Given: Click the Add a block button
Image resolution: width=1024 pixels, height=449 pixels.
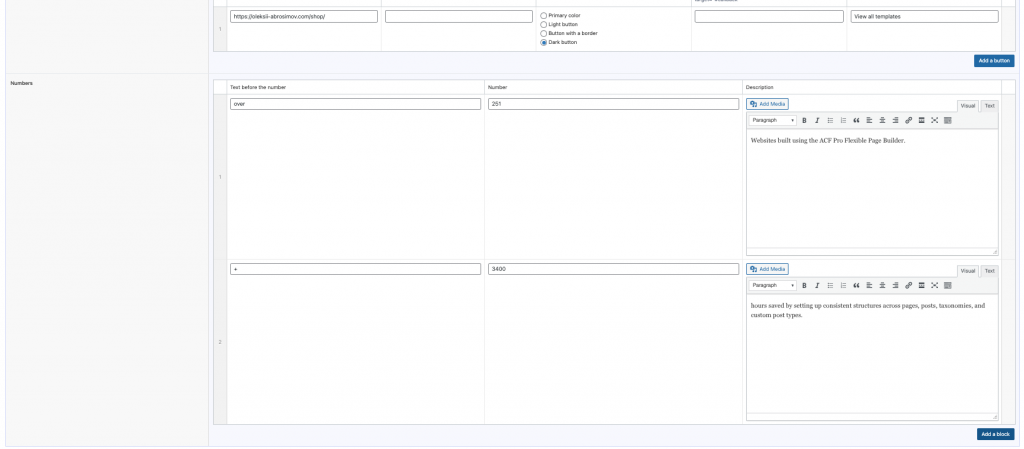Looking at the screenshot, I should [x=995, y=434].
